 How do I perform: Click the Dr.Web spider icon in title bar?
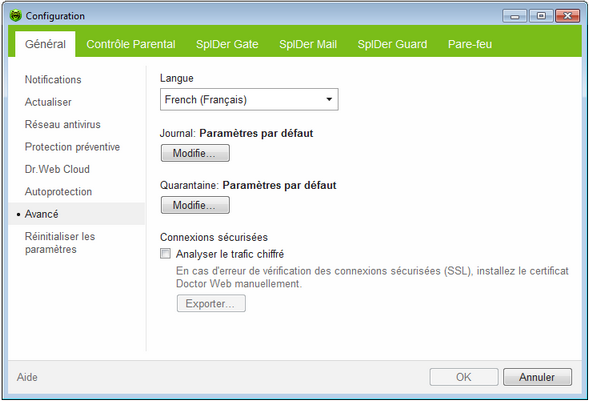pyautogui.click(x=15, y=16)
